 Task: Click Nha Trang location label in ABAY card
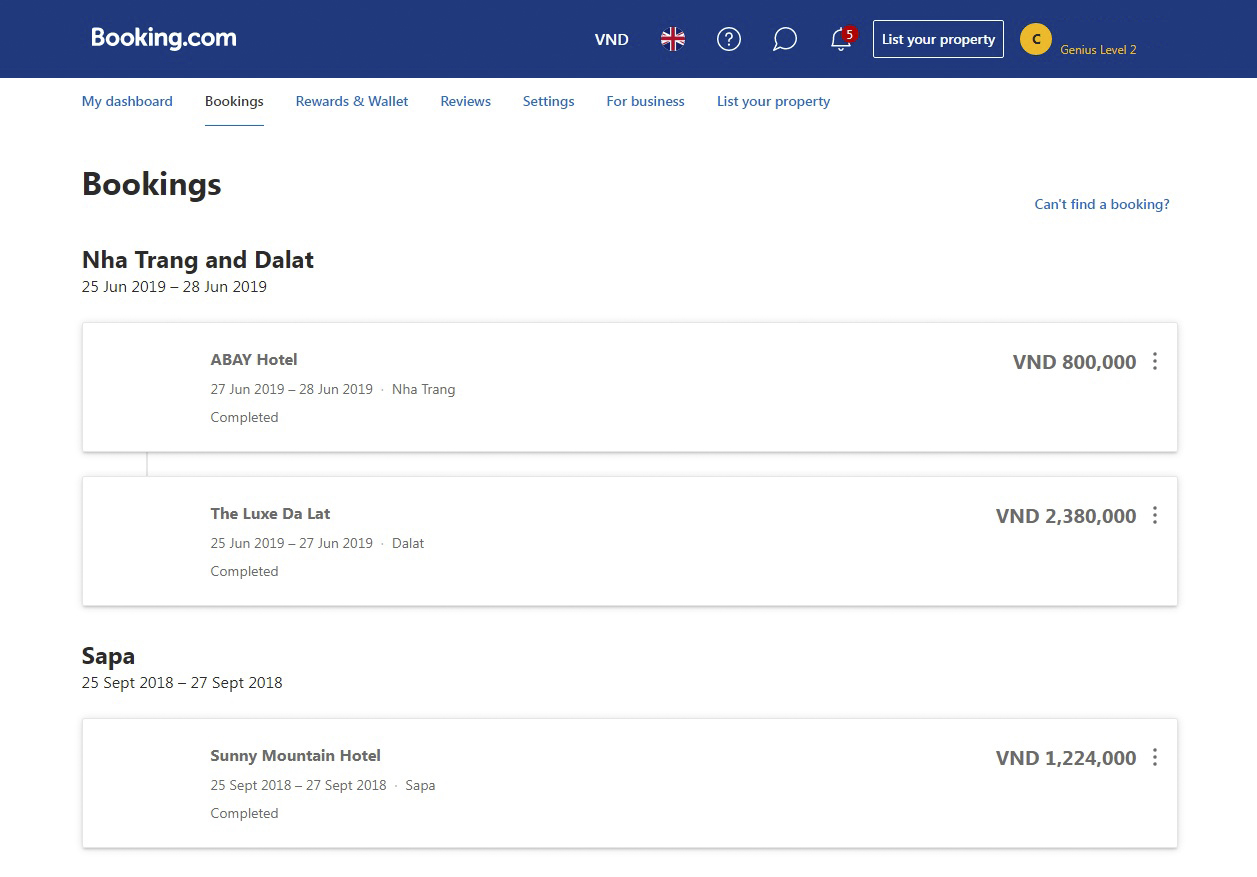click(423, 389)
